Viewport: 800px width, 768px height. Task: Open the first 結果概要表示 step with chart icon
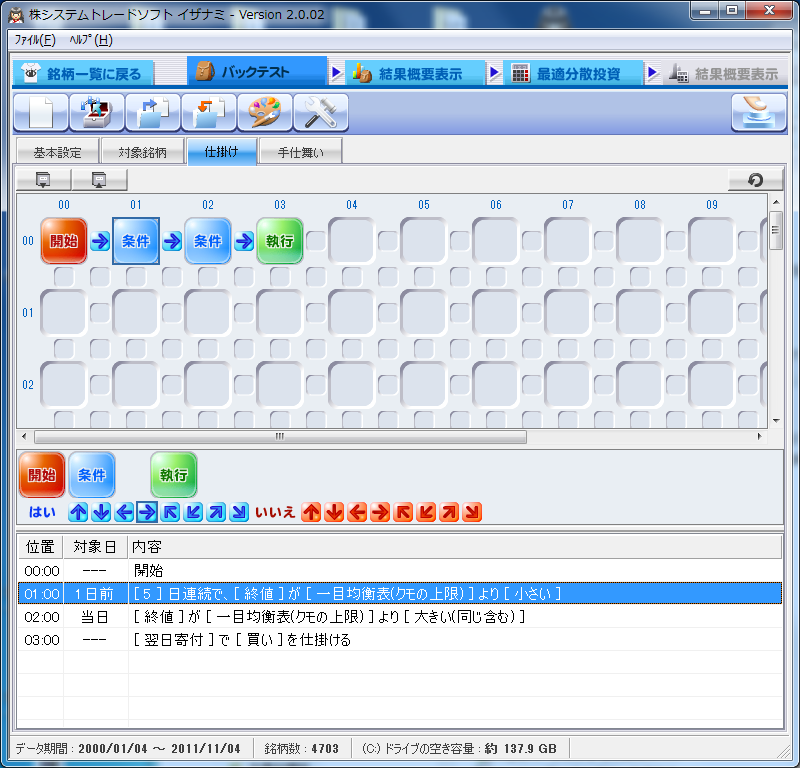click(414, 74)
